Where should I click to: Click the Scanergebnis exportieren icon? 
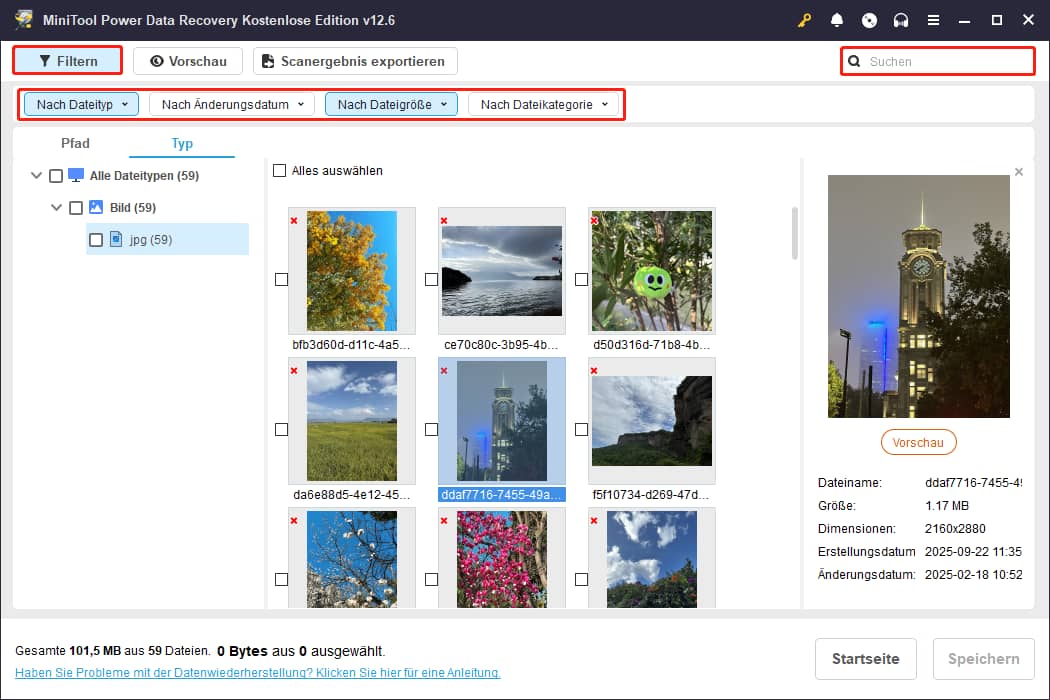(x=268, y=61)
